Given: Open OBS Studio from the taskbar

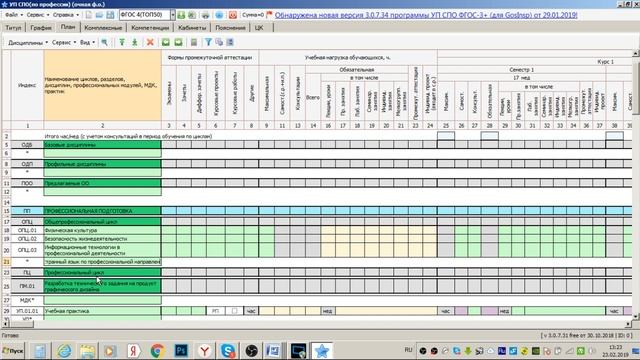Looking at the screenshot, I should click(251, 350).
